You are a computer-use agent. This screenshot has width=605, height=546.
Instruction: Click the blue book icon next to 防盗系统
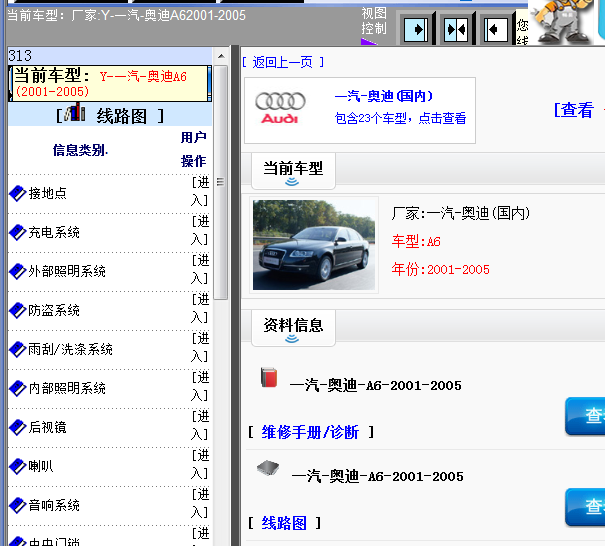click(17, 310)
